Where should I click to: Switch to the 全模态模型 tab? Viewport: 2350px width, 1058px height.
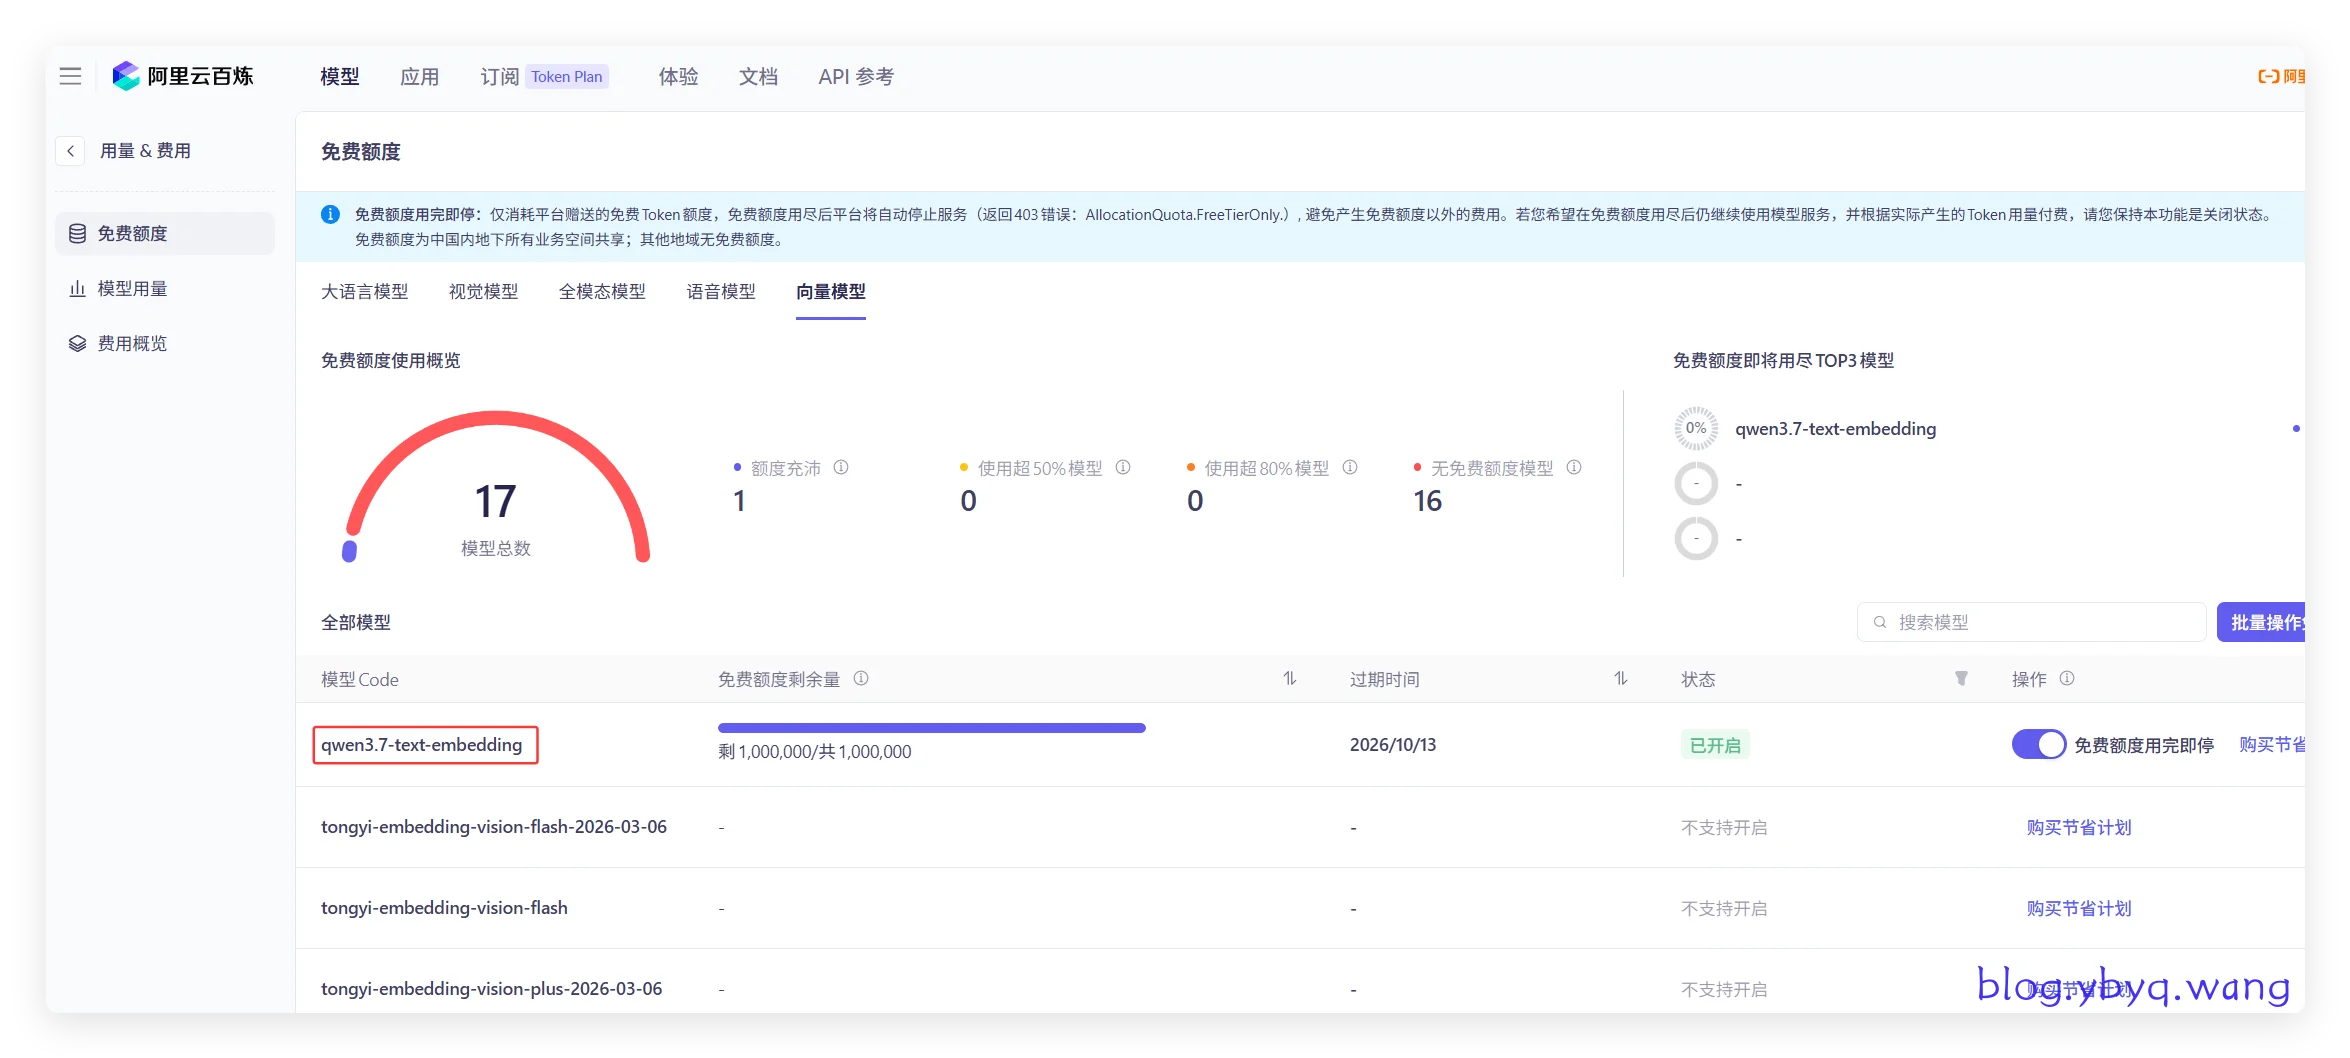[x=602, y=291]
